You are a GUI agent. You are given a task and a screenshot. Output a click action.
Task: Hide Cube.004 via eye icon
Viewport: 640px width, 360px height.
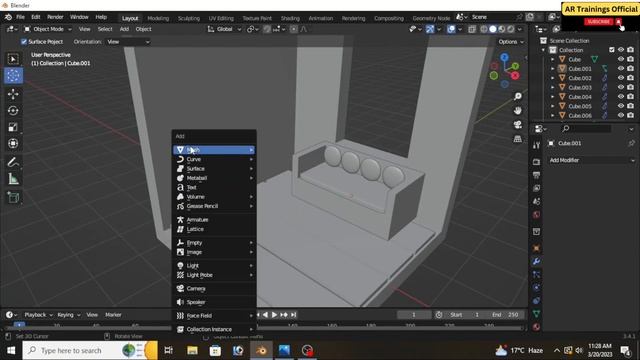(x=621, y=97)
